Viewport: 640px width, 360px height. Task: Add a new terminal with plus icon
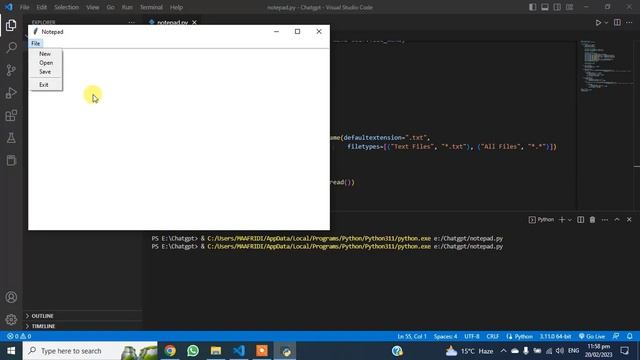click(562, 220)
